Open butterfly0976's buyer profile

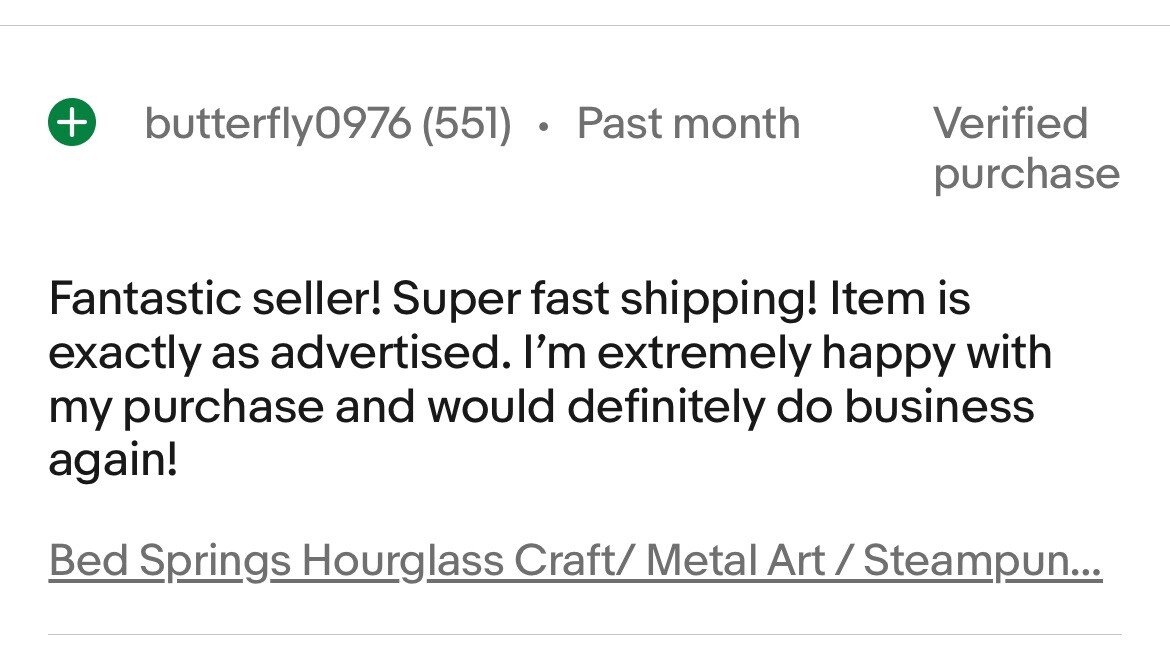[x=277, y=124]
